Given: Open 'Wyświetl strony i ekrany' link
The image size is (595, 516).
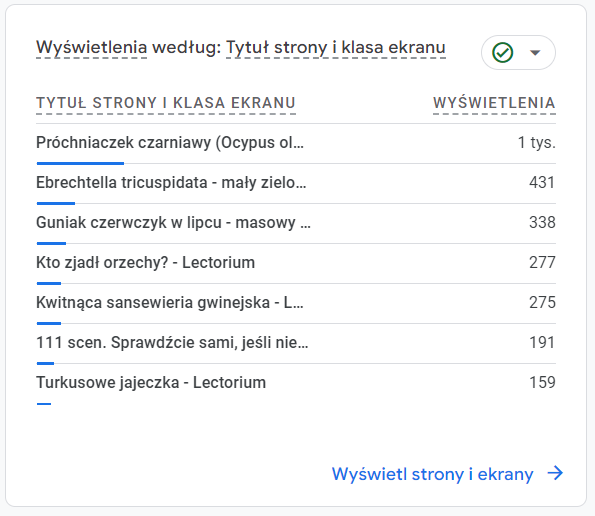Looking at the screenshot, I should (433, 474).
